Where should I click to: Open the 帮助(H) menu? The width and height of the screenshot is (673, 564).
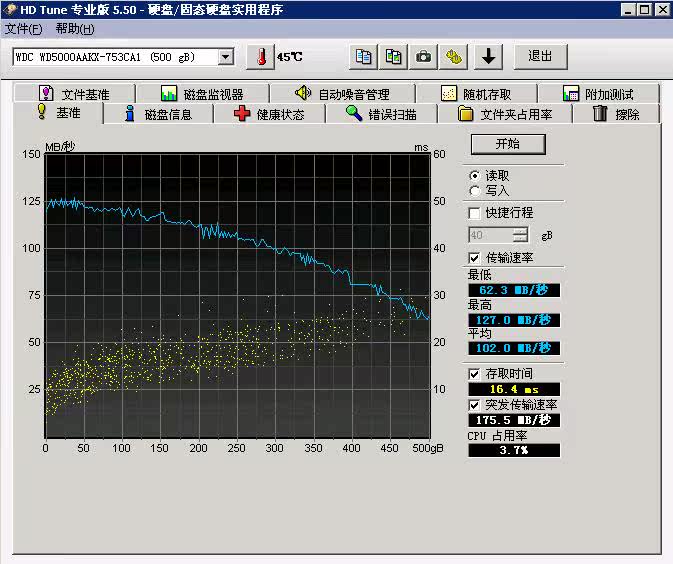75,29
